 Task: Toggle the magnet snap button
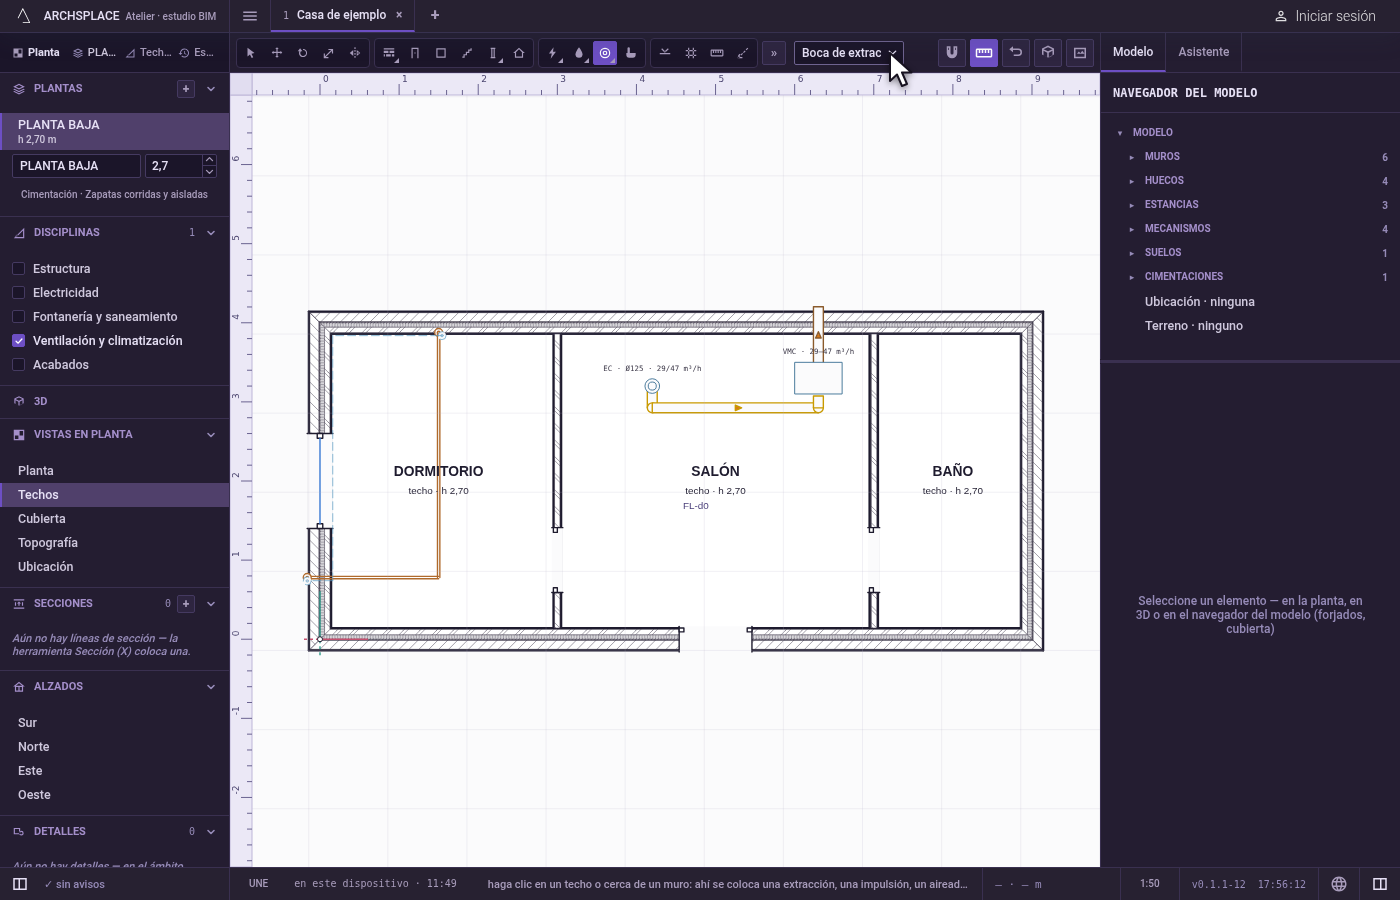(x=952, y=53)
